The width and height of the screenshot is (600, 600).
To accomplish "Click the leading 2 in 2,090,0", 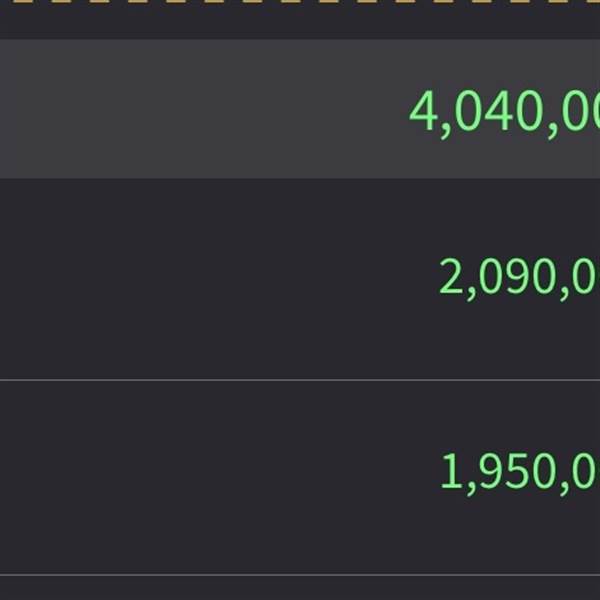I will [x=452, y=277].
